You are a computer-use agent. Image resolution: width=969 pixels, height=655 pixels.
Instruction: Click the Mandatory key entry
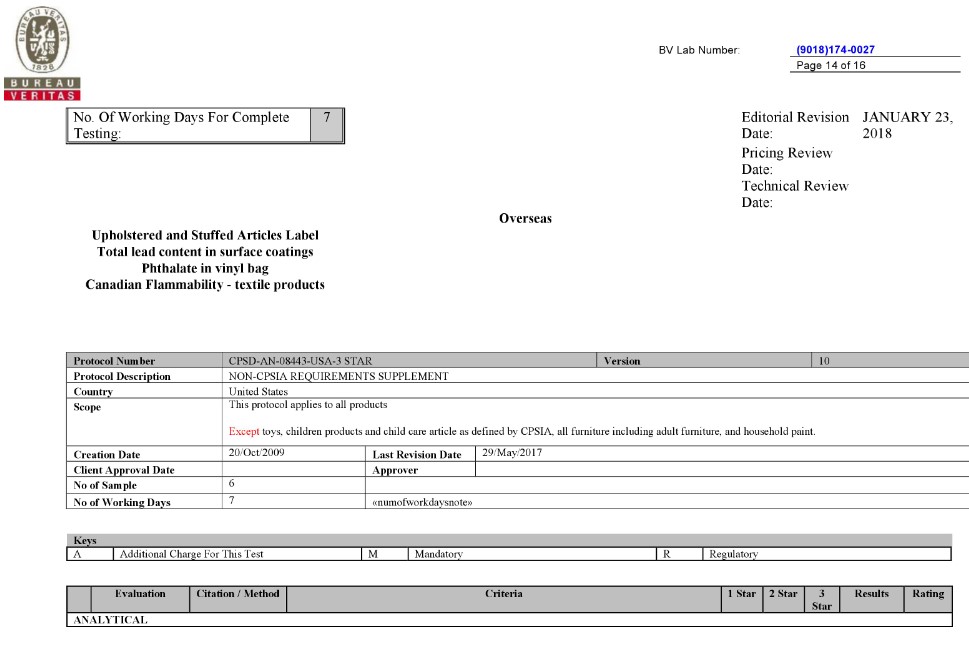[438, 554]
